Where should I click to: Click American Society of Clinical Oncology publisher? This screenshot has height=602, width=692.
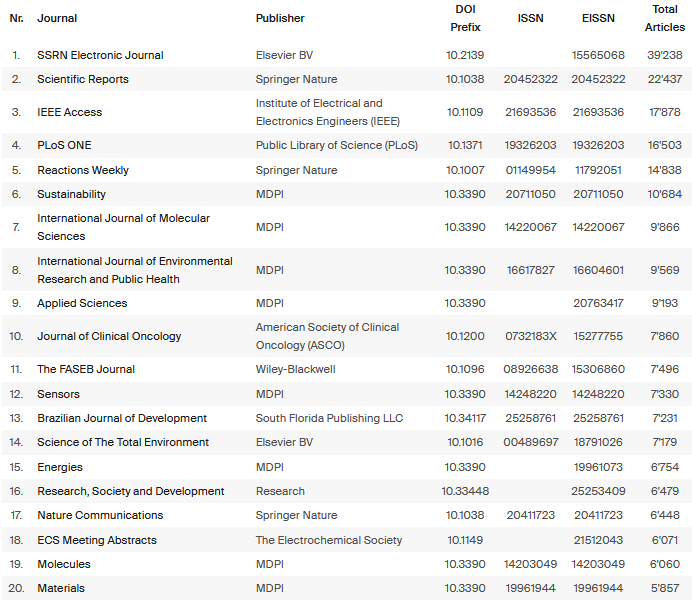(x=327, y=336)
